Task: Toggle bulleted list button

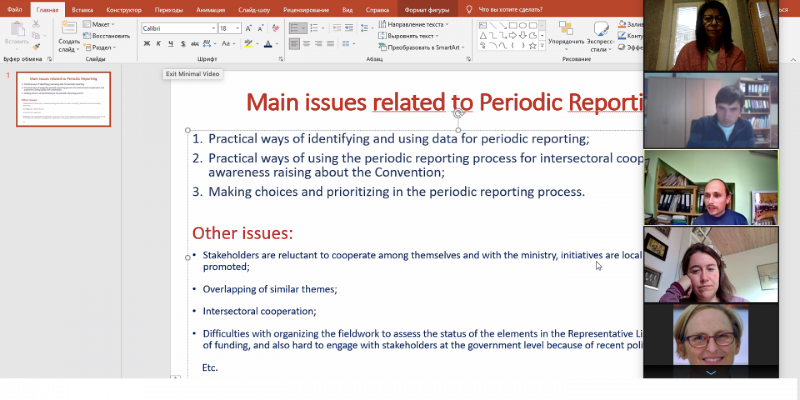Action: (x=298, y=28)
